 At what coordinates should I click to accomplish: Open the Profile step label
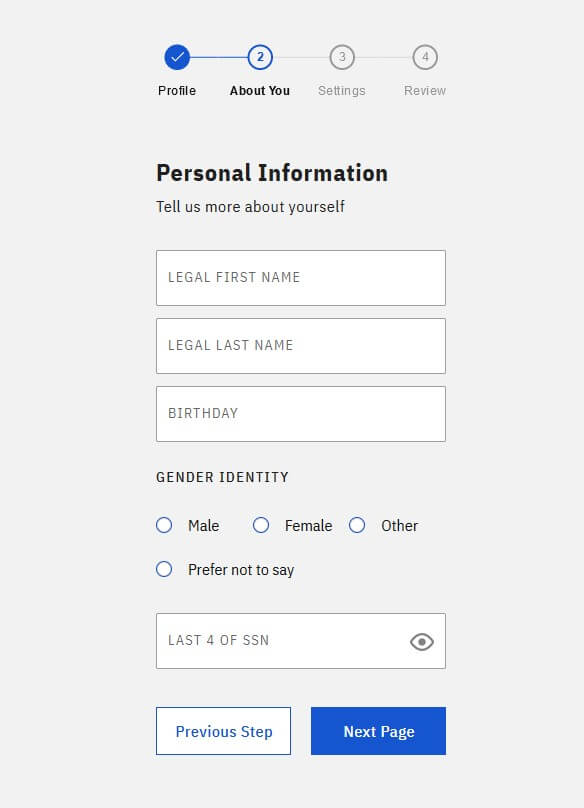177,91
